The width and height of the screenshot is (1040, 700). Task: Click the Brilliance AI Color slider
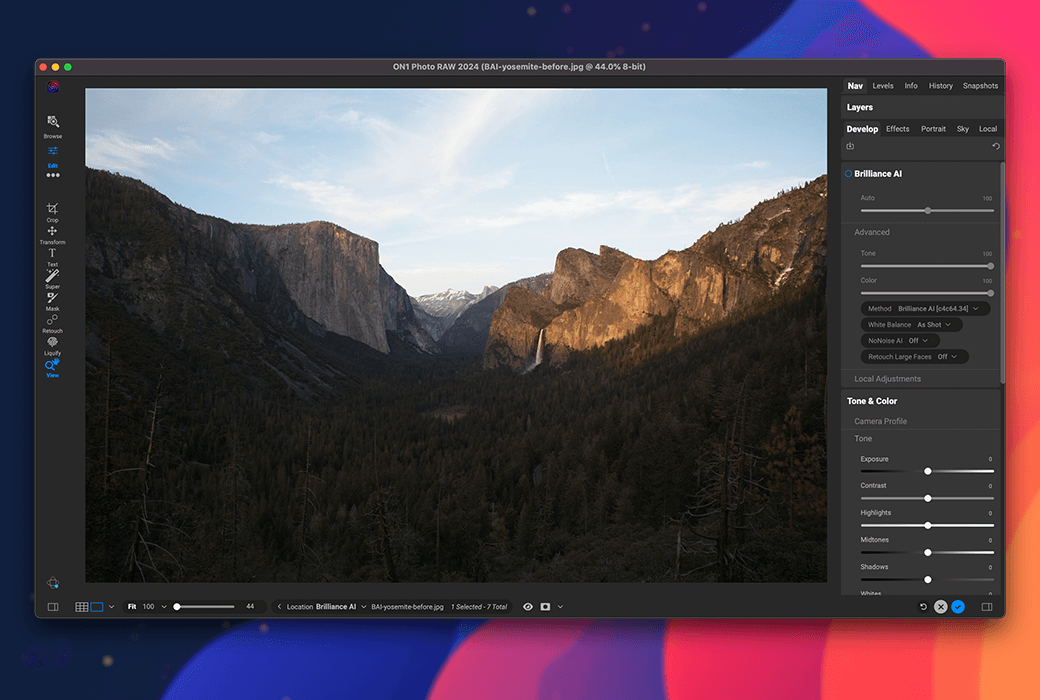click(927, 293)
